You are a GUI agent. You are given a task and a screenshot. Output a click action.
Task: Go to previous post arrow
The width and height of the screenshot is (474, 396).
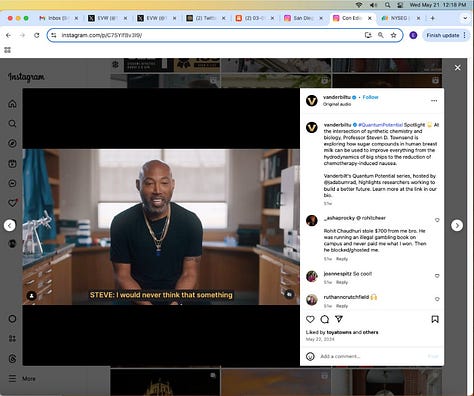click(10, 226)
